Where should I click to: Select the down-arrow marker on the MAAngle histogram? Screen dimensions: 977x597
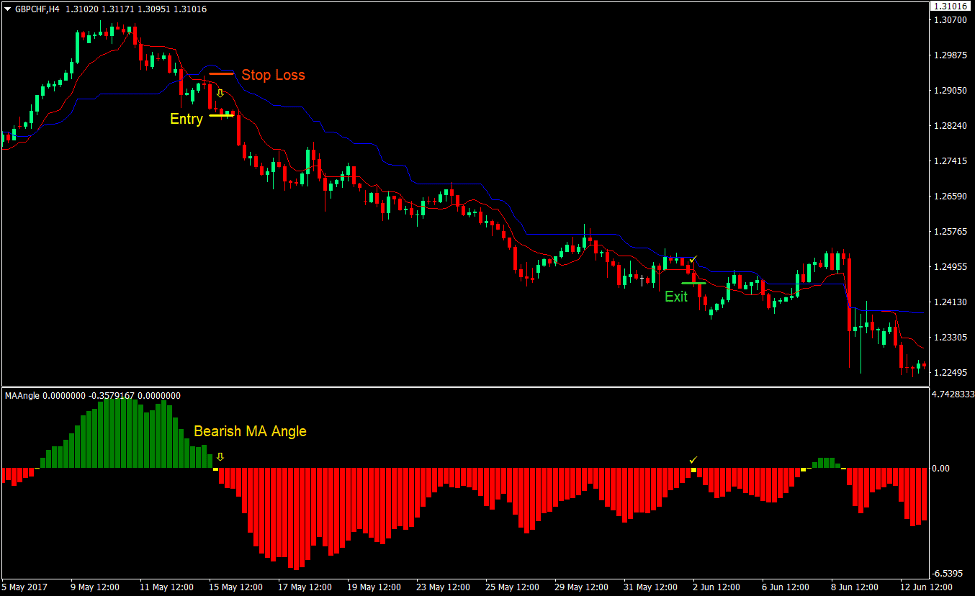[x=220, y=456]
